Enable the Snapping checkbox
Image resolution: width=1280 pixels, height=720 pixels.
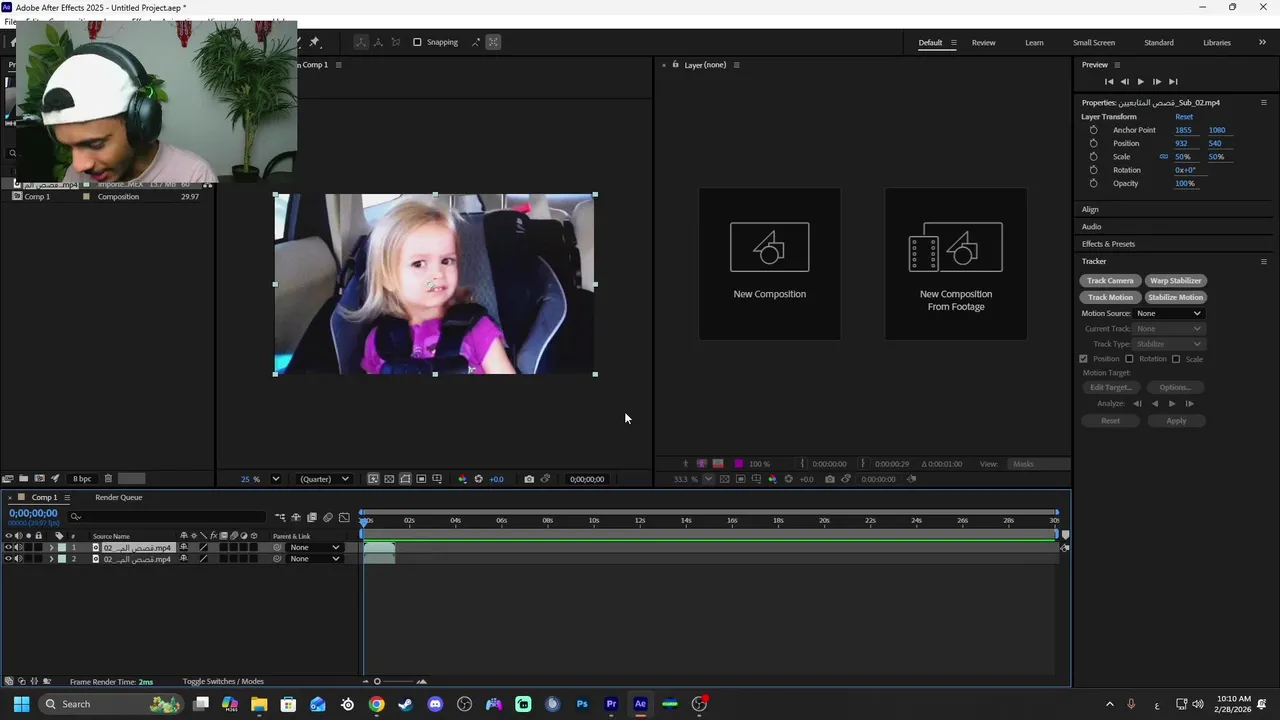point(417,42)
